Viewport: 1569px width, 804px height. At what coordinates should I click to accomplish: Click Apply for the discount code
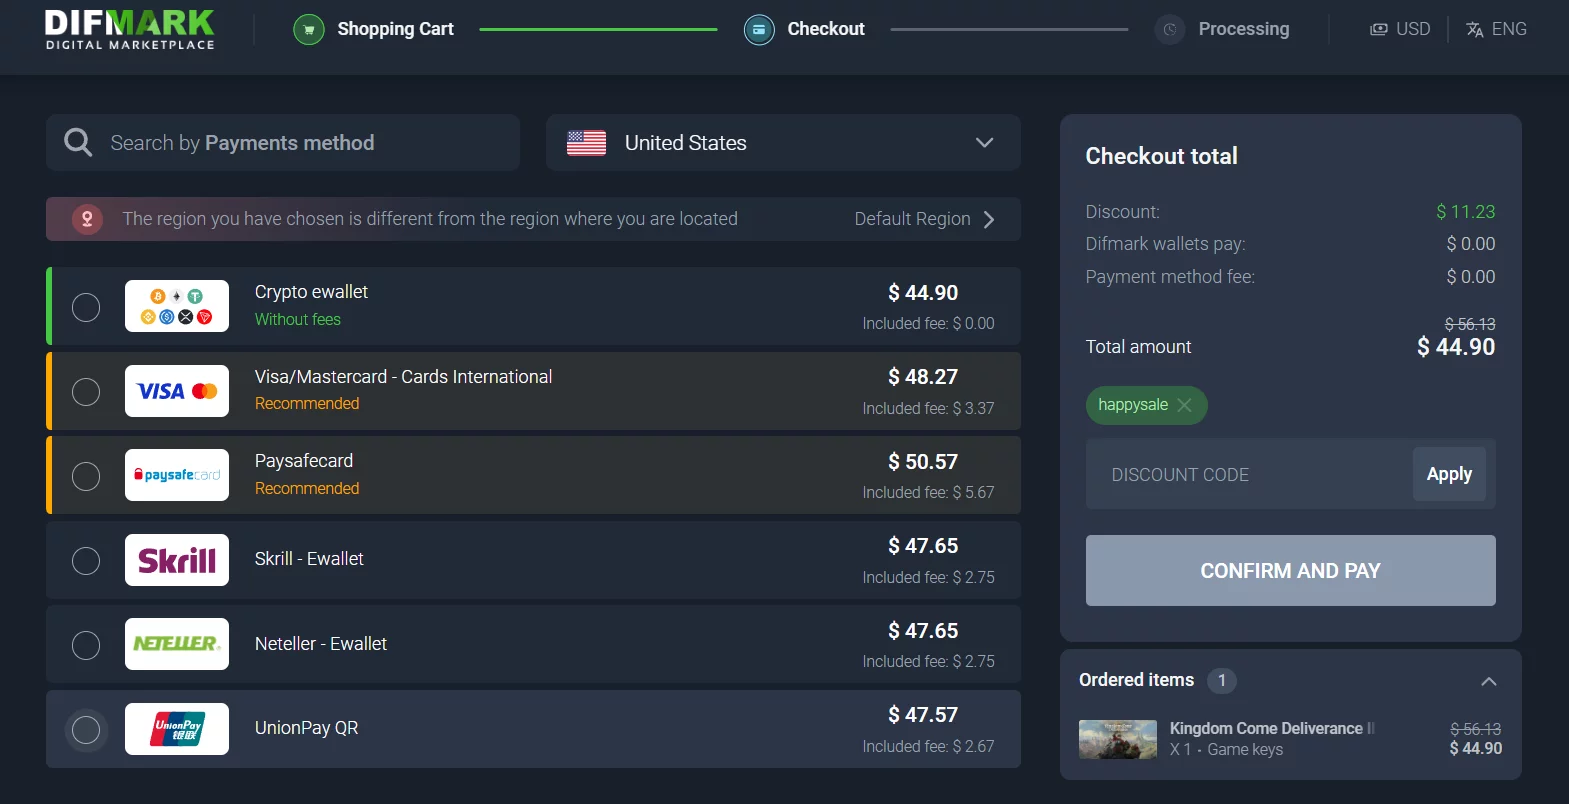pos(1449,474)
